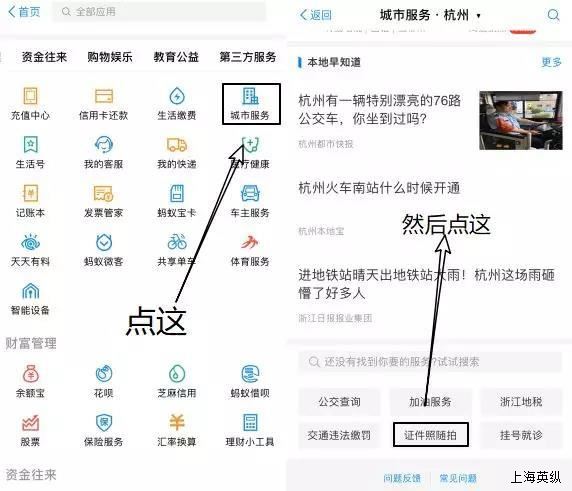572x491 pixels.
Task: Open the 浙江地税 service button
Action: tap(521, 402)
